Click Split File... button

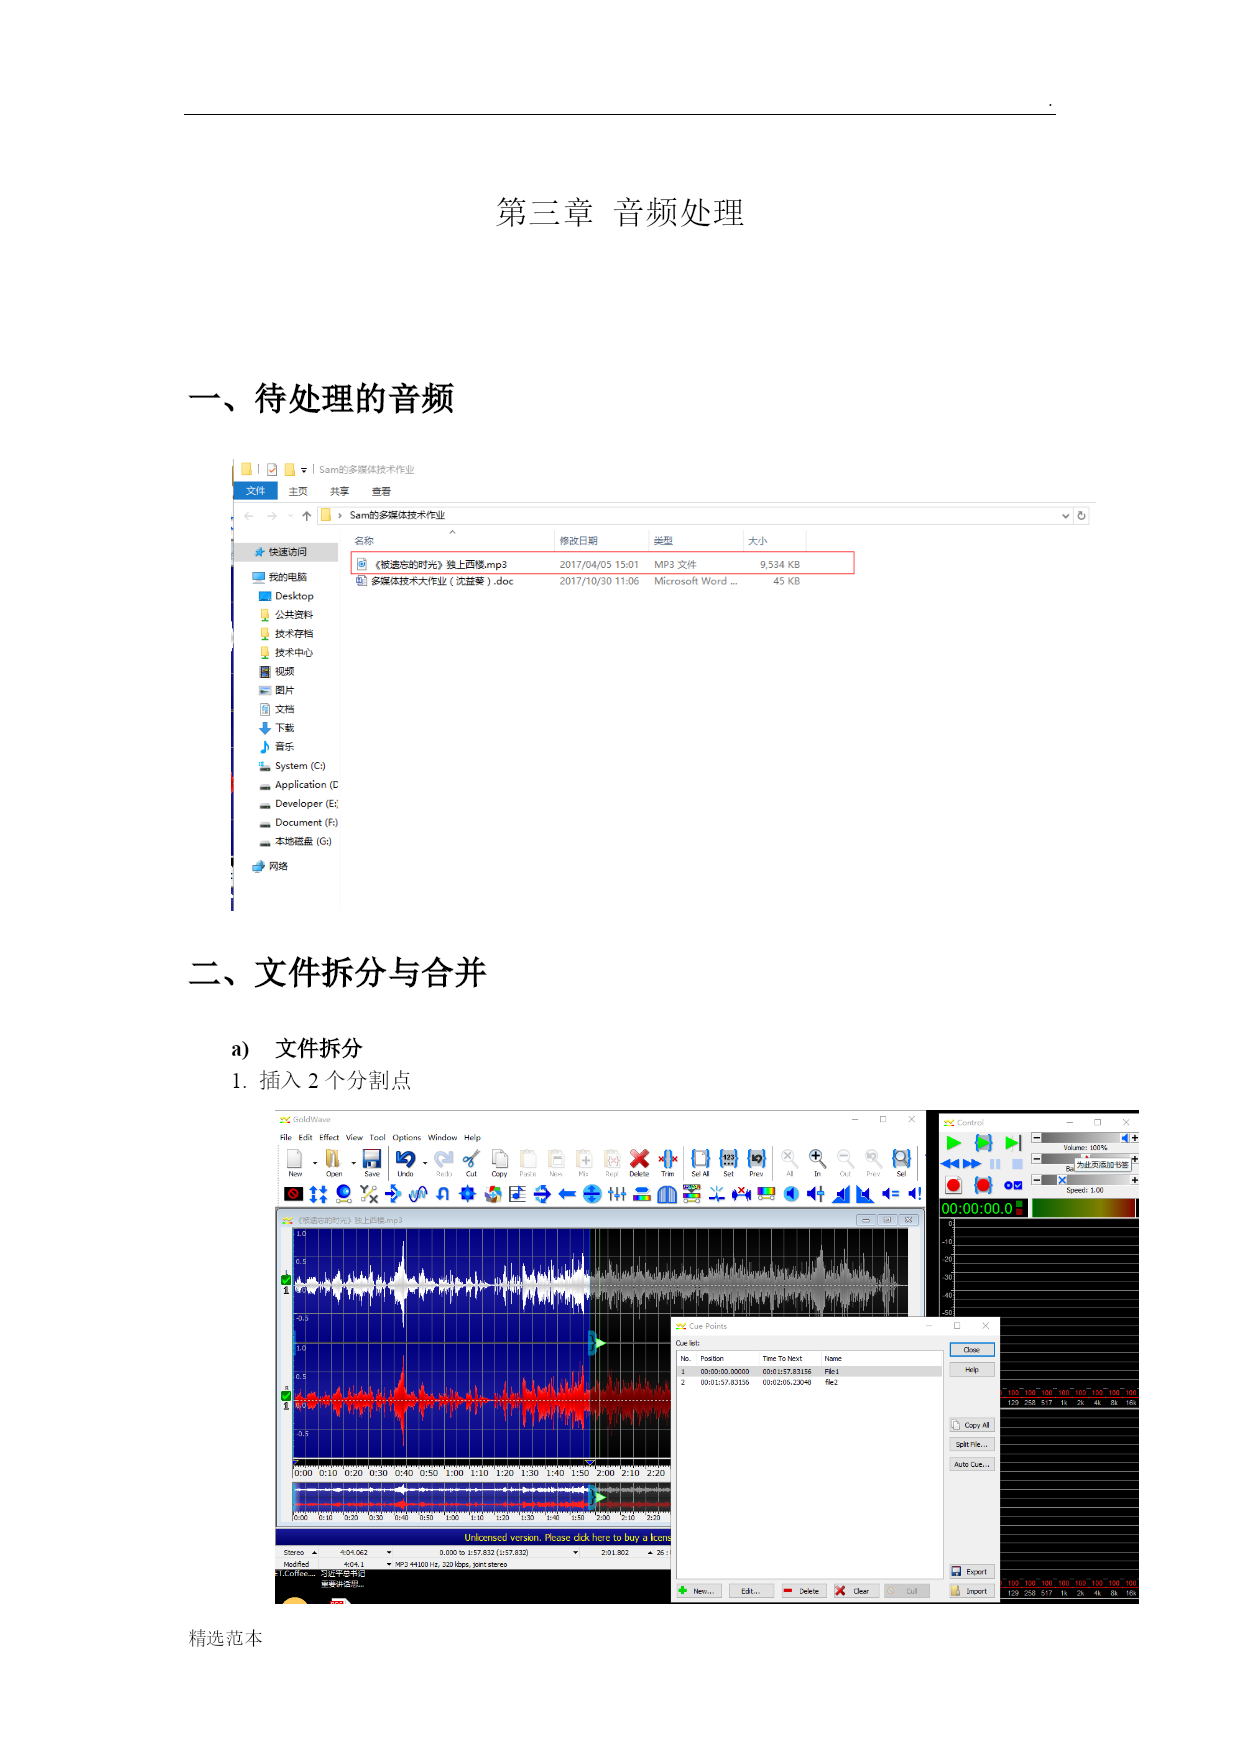point(971,1444)
